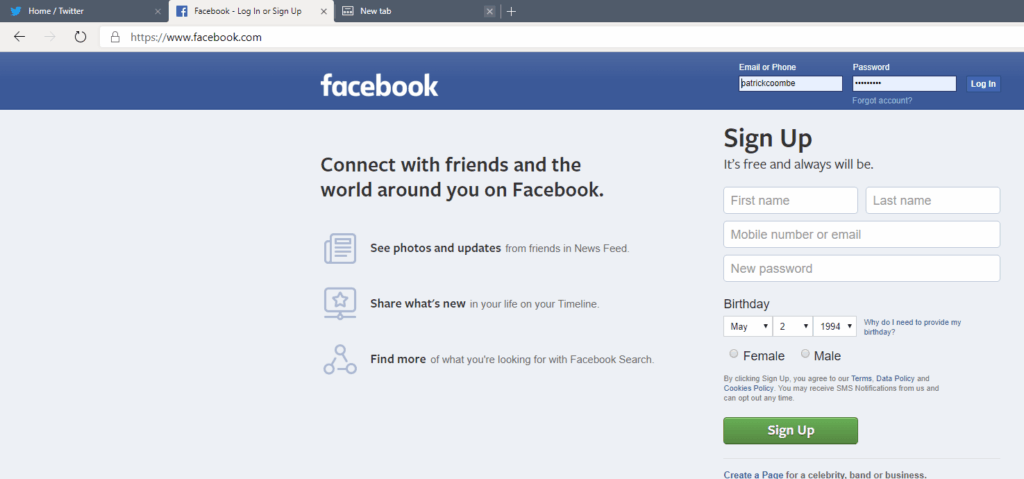Expand the birthday month dropdown showing May
The width and height of the screenshot is (1024, 479).
[748, 326]
